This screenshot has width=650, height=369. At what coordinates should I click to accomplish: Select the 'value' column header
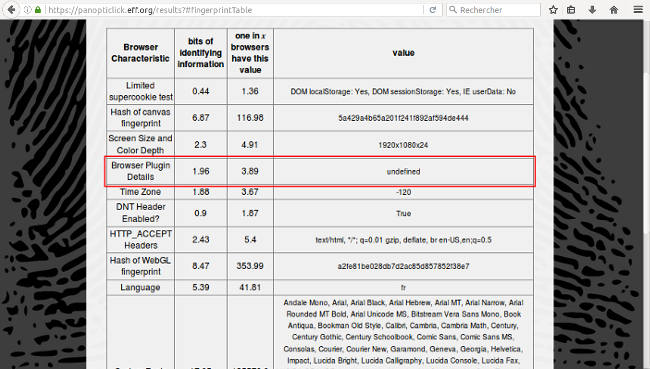403,53
